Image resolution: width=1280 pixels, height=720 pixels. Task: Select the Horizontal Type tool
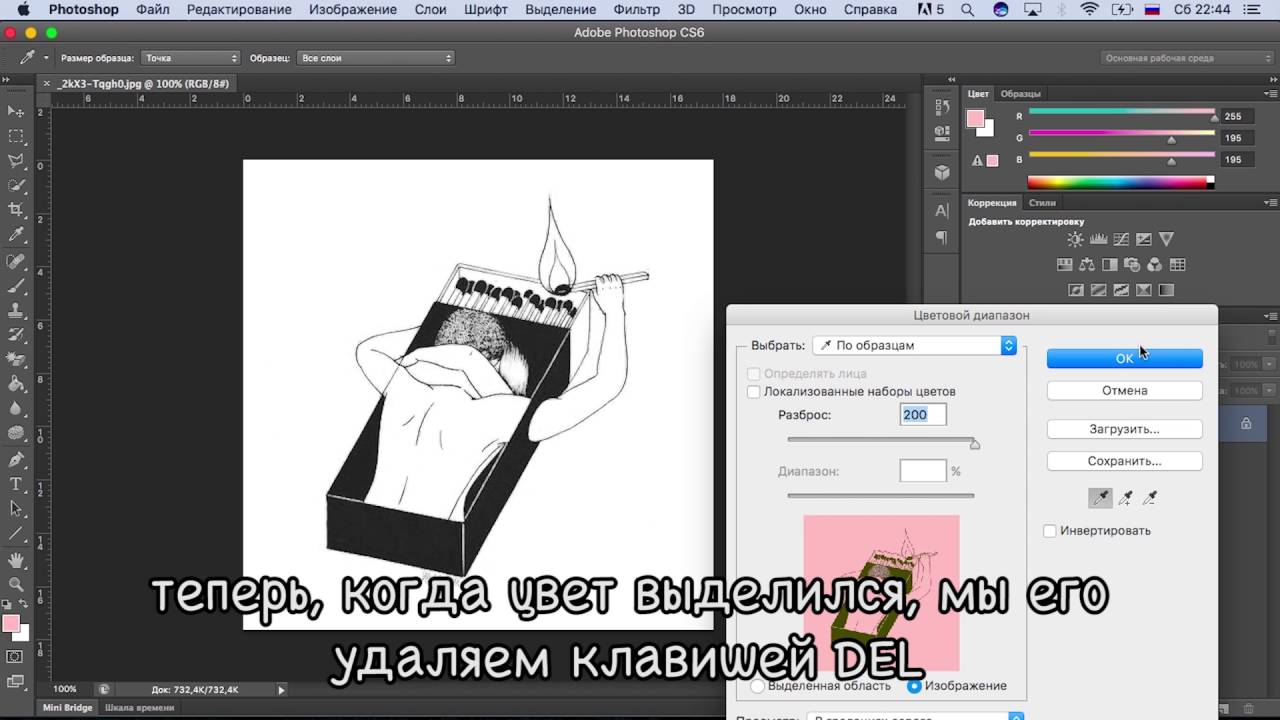[16, 484]
